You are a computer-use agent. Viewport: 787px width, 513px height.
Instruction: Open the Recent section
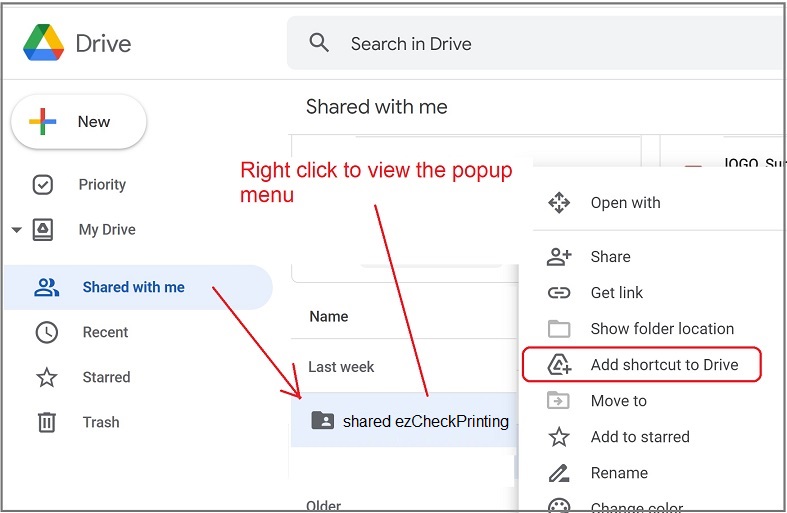(x=105, y=332)
